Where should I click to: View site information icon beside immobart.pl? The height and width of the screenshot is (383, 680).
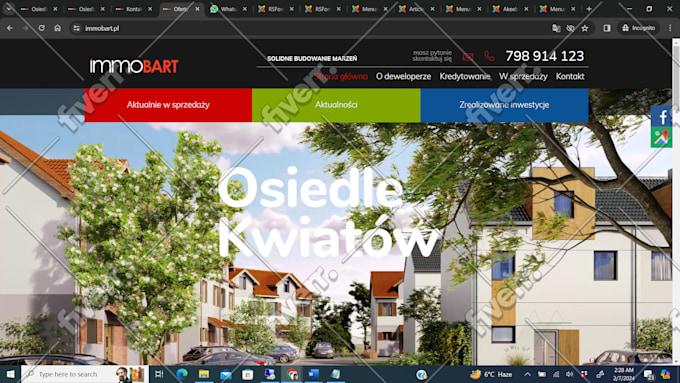[x=76, y=28]
